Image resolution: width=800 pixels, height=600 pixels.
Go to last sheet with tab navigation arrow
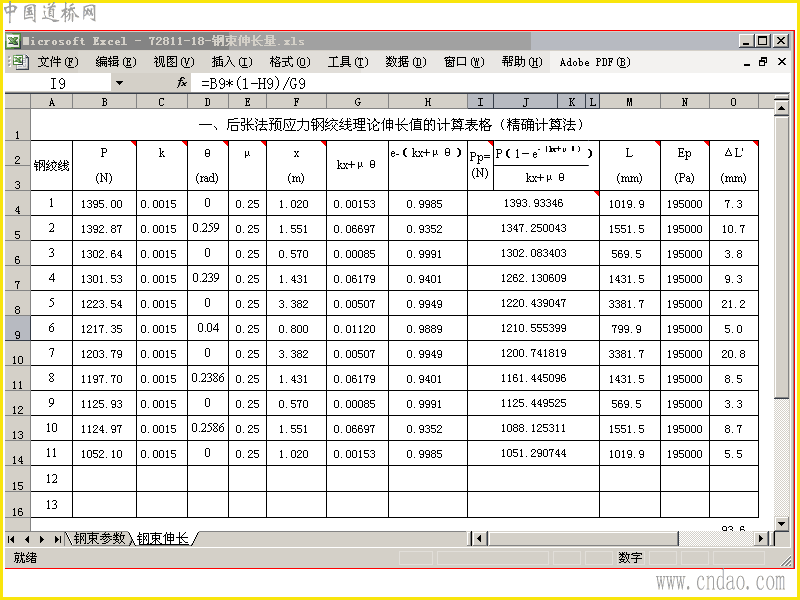58,539
